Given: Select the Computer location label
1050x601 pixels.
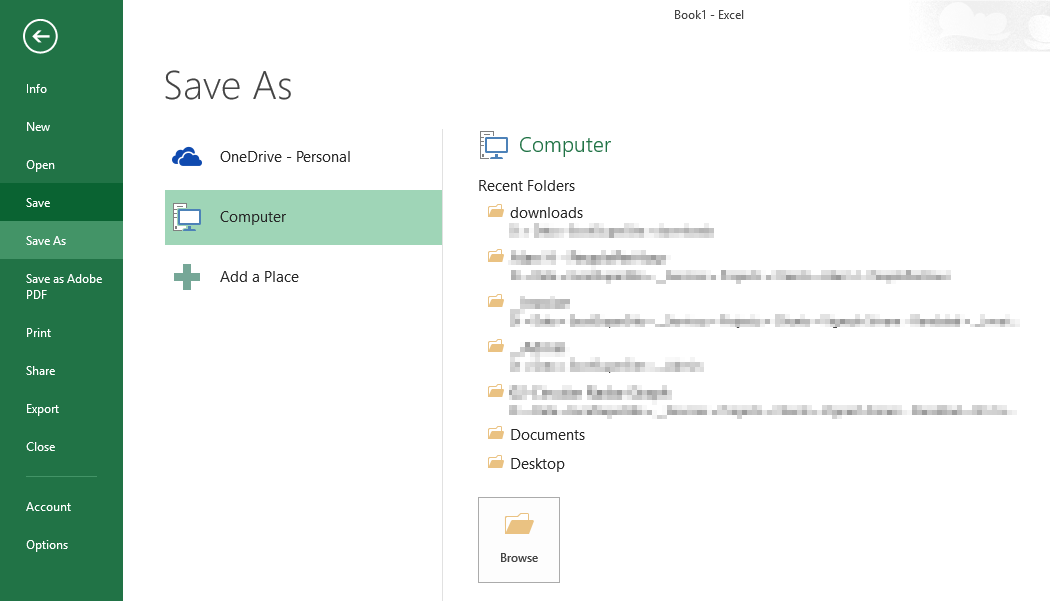Looking at the screenshot, I should tap(253, 217).
